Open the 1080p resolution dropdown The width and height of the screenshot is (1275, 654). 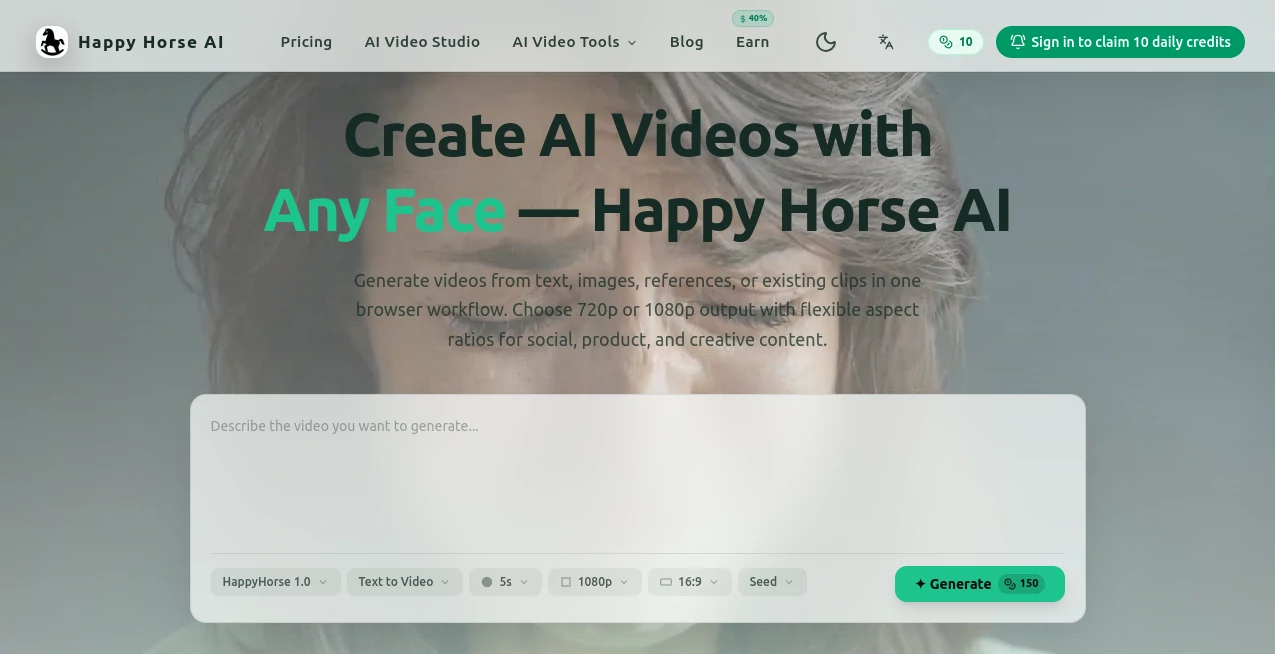point(595,582)
